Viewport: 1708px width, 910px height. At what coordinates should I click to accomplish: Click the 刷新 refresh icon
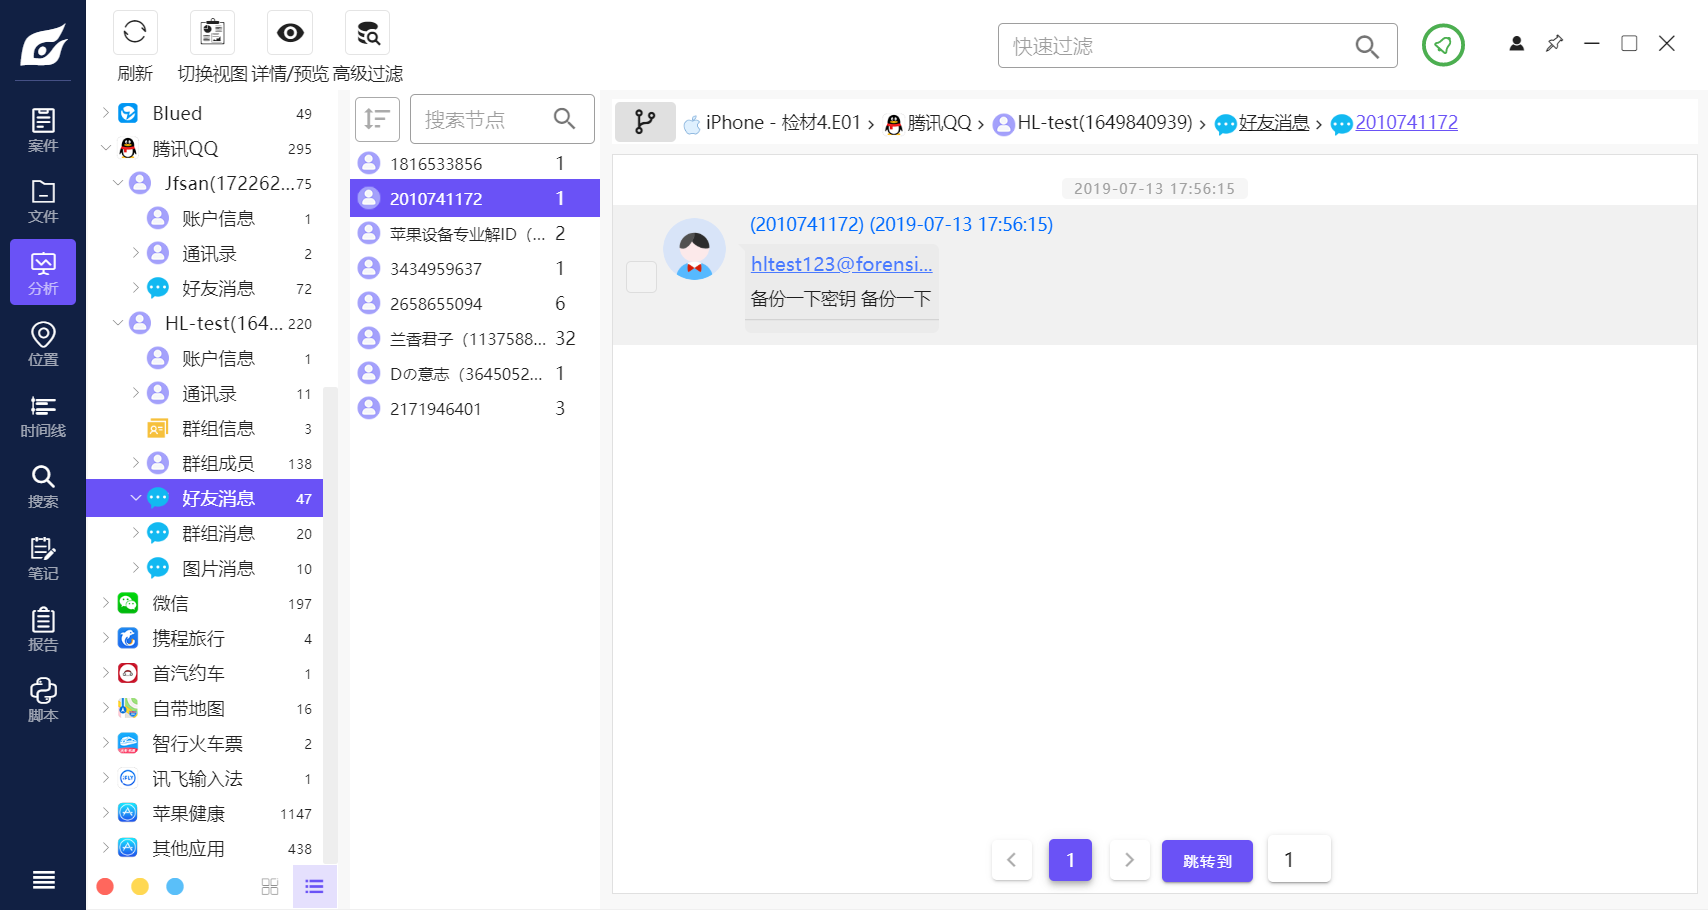pos(135,33)
